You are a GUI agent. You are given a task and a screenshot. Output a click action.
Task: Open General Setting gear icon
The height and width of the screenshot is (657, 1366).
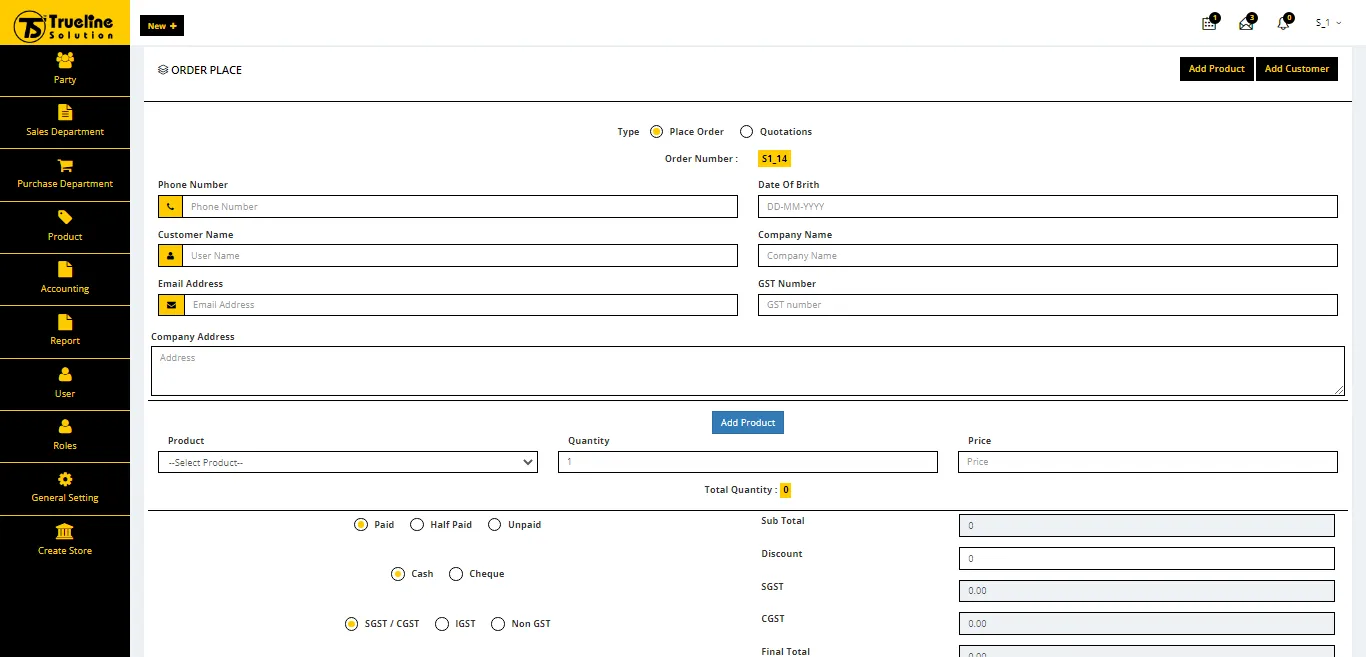pos(65,479)
